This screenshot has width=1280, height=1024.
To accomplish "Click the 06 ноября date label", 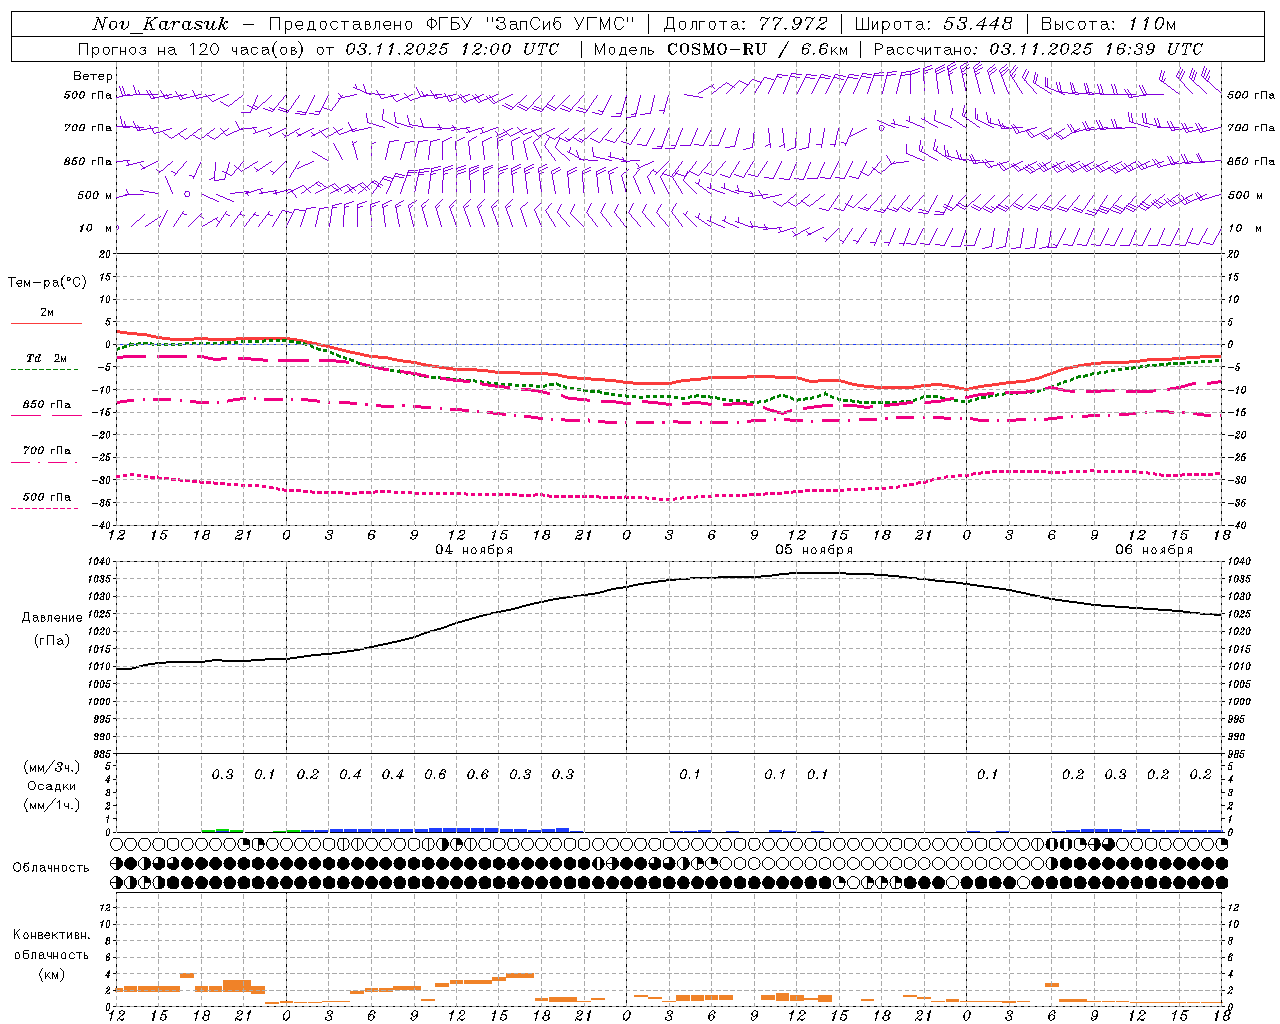I will [1154, 550].
